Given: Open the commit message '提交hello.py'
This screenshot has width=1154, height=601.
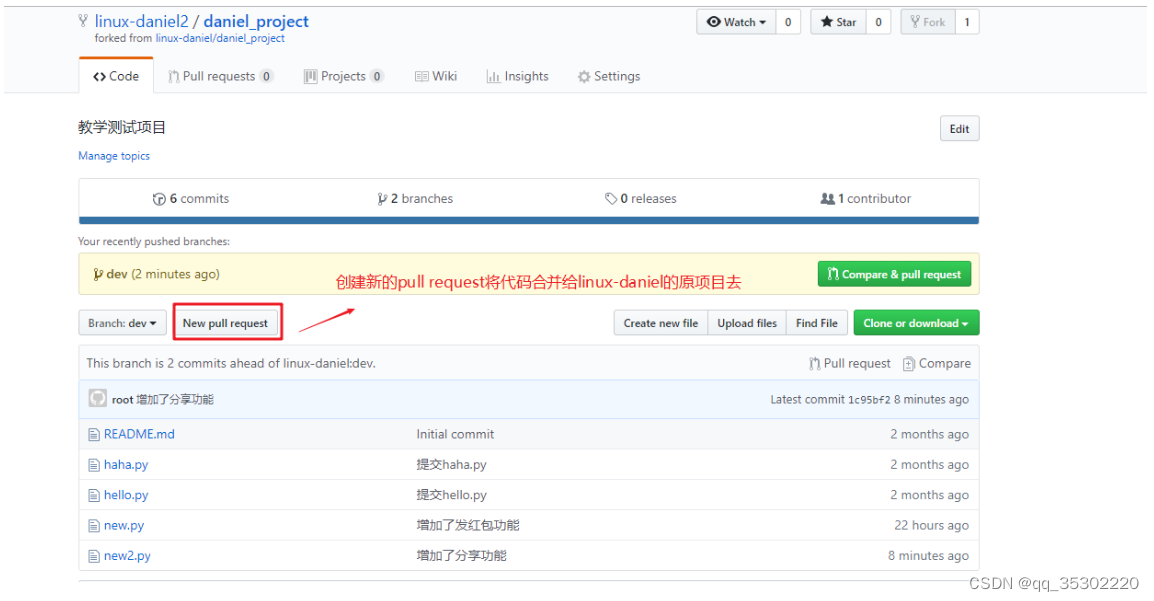Looking at the screenshot, I should pyautogui.click(x=452, y=495).
